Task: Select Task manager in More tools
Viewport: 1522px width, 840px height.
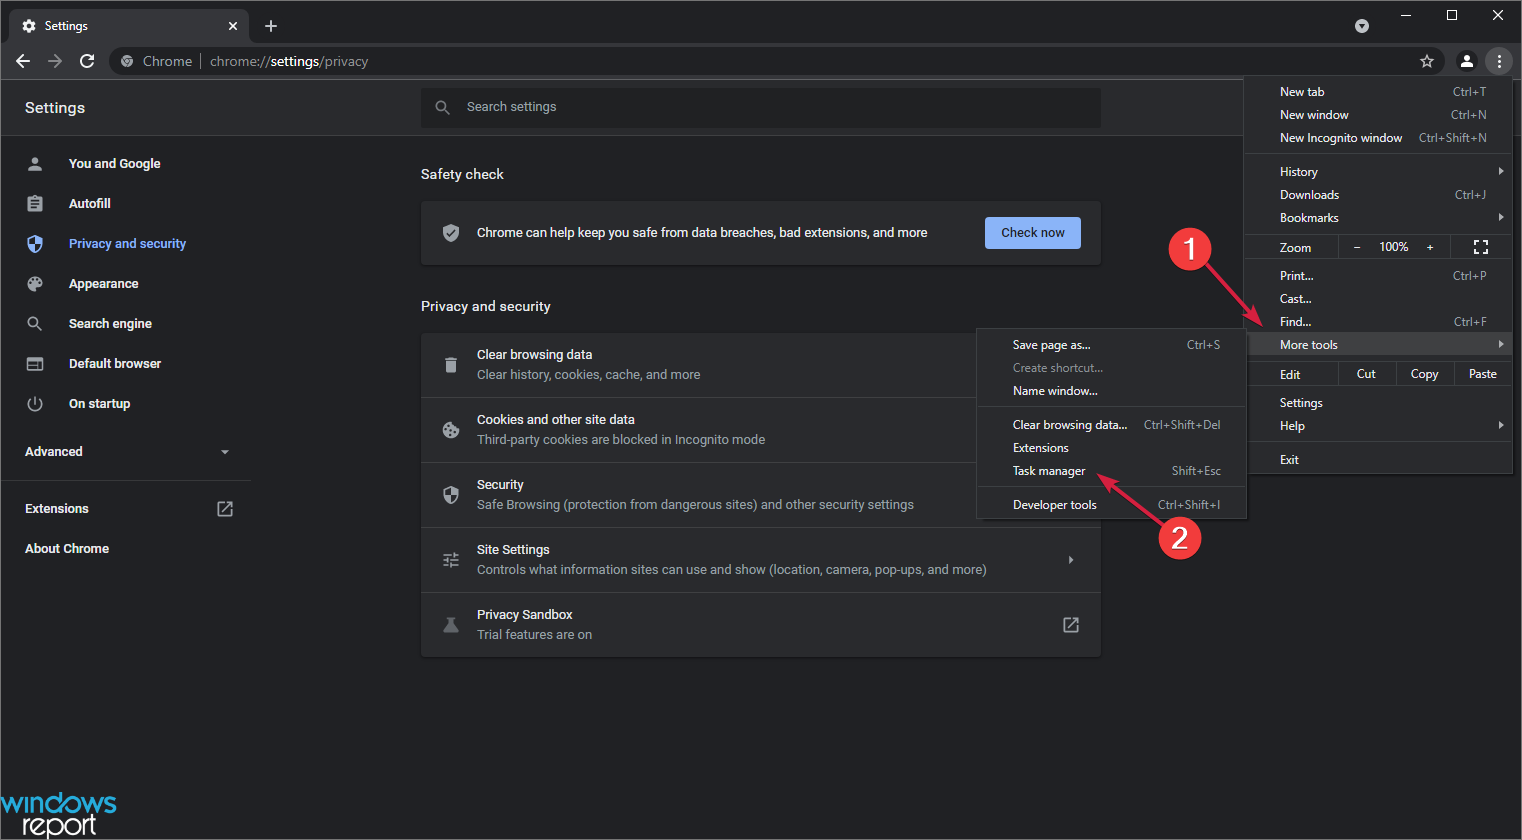Action: tap(1112, 471)
